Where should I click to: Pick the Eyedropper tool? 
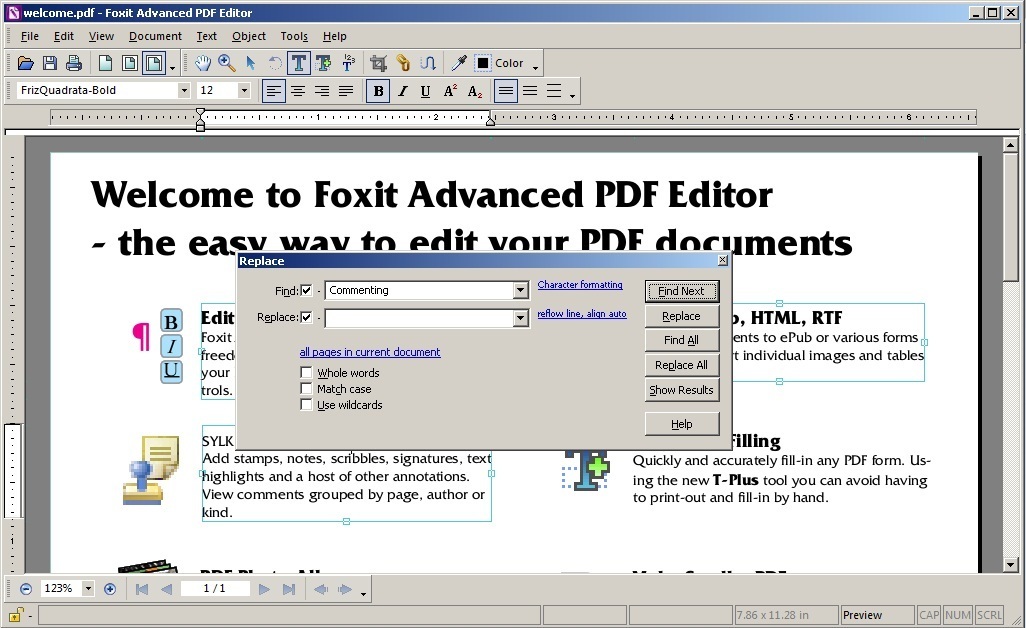(459, 63)
